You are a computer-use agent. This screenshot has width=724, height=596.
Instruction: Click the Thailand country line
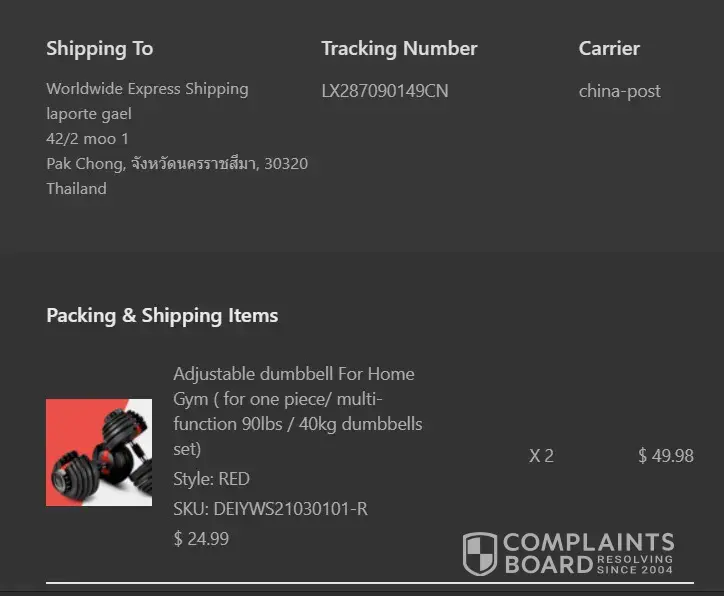pos(76,189)
